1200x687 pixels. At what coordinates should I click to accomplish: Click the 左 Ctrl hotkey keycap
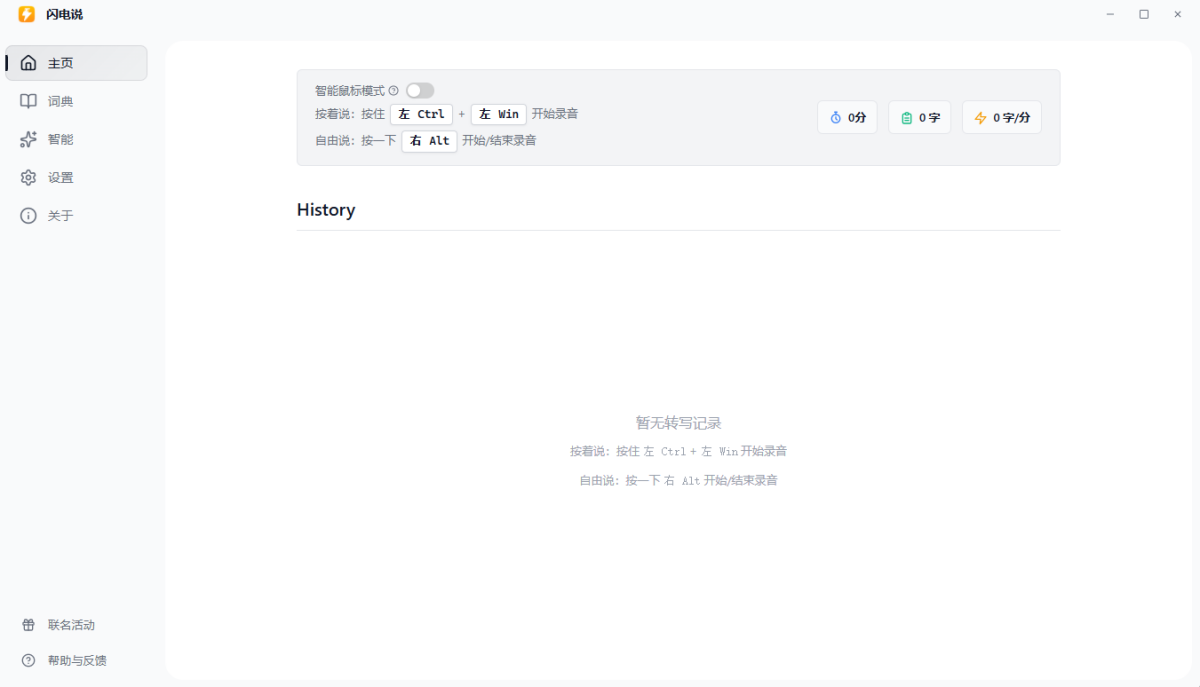point(421,114)
